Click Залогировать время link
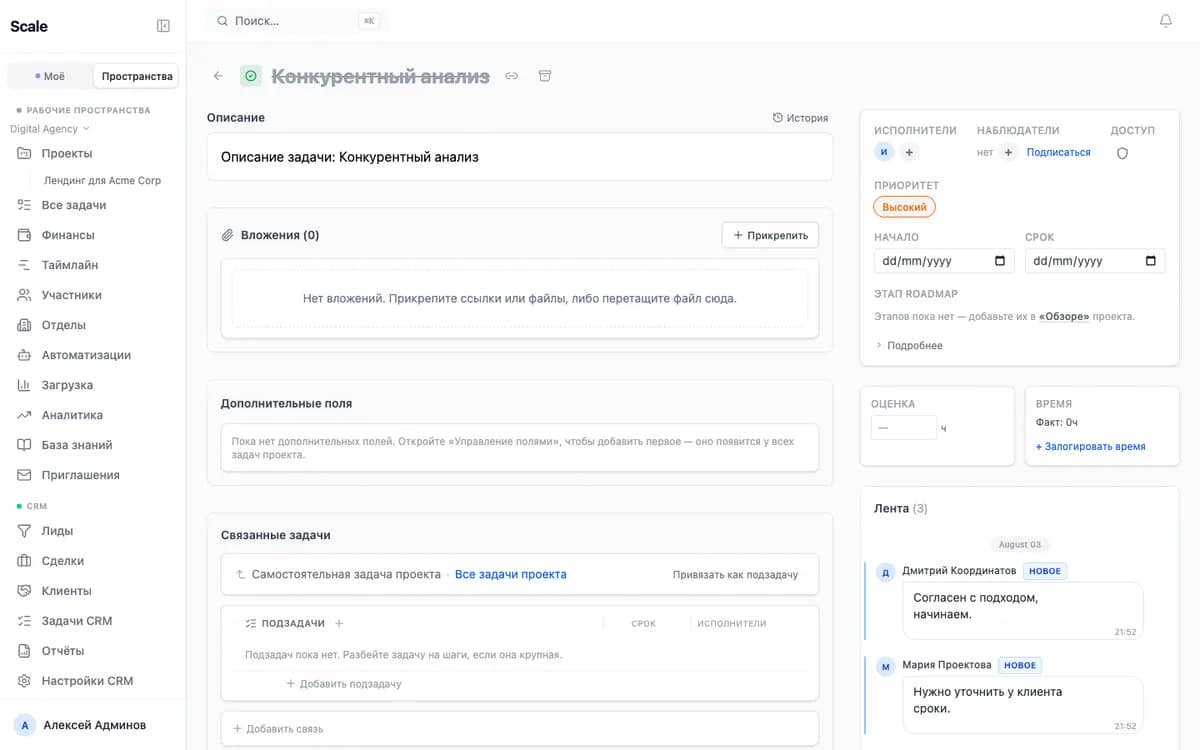Screen dimensions: 1200x750 click(x=1090, y=446)
